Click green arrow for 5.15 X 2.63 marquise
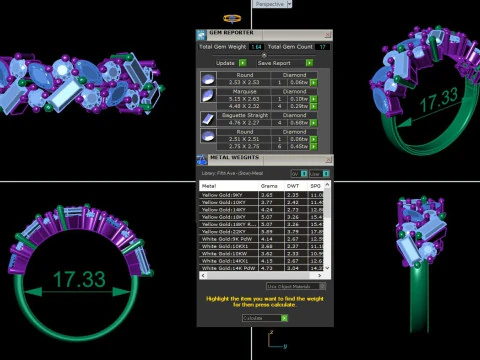480x360 pixels. (x=314, y=99)
